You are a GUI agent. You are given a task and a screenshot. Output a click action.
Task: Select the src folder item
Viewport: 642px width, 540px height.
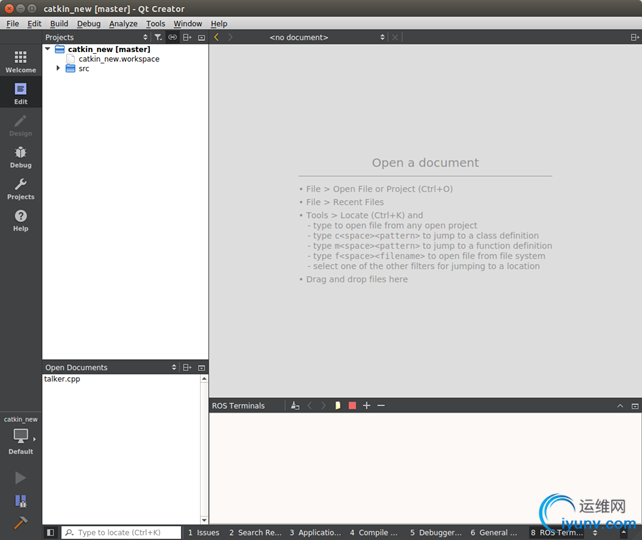pos(84,68)
